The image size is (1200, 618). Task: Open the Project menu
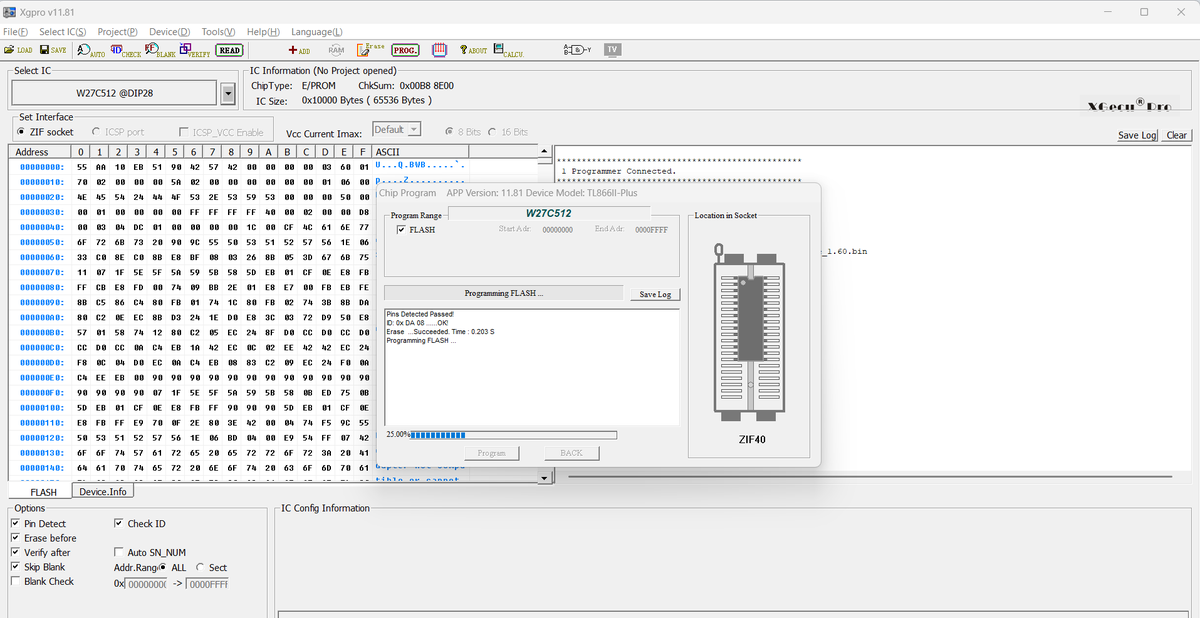click(x=118, y=32)
